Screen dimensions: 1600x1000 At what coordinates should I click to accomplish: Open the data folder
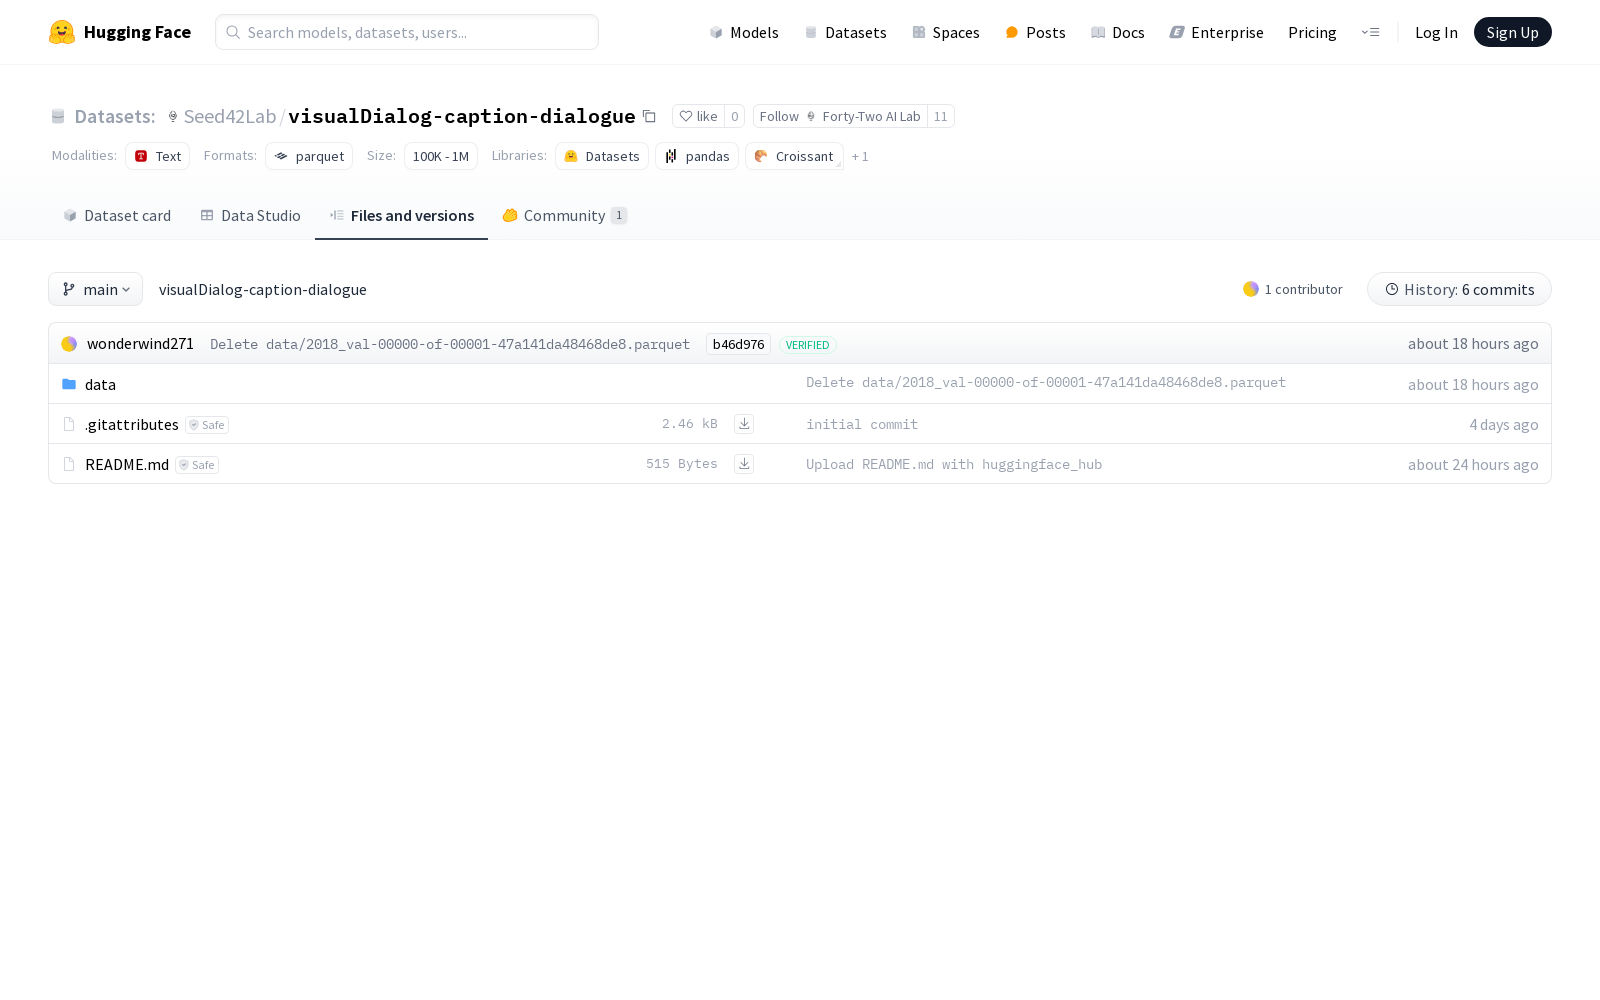click(100, 384)
